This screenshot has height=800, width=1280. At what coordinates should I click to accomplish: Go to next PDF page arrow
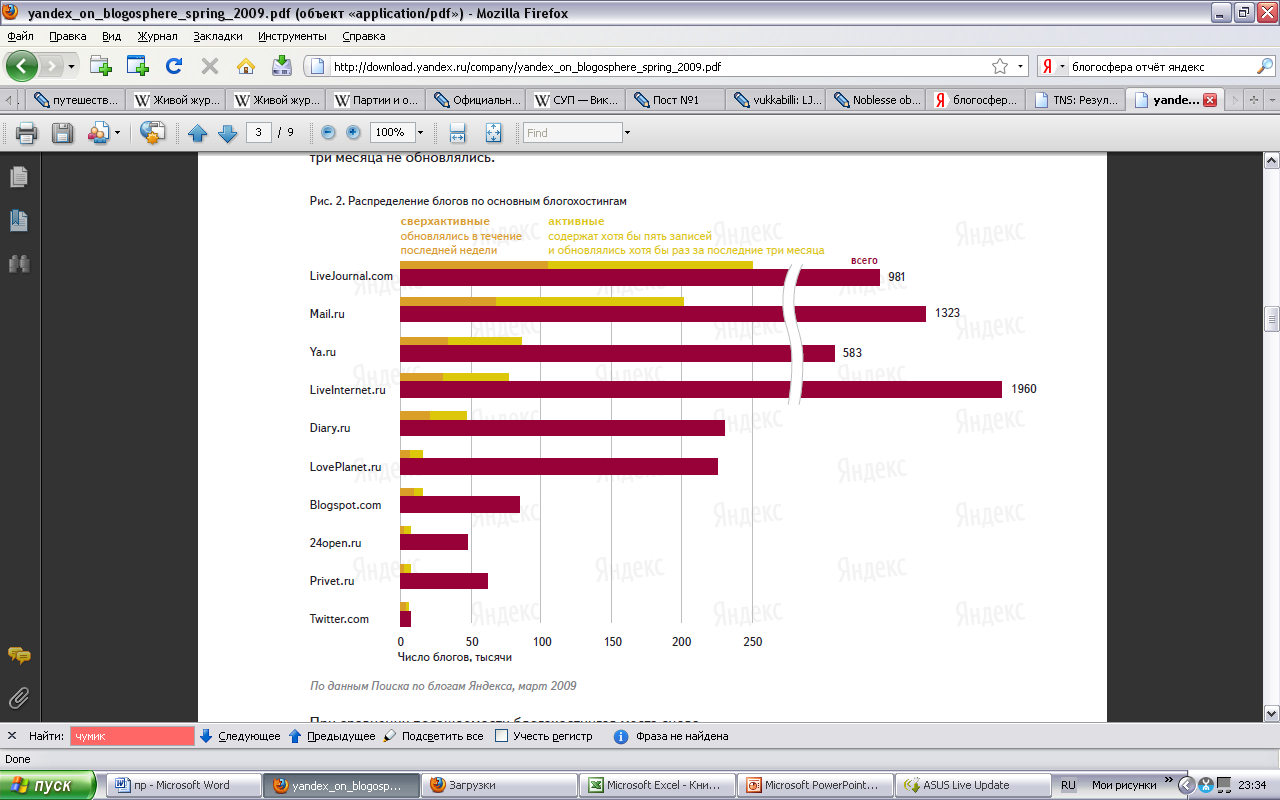click(x=227, y=133)
